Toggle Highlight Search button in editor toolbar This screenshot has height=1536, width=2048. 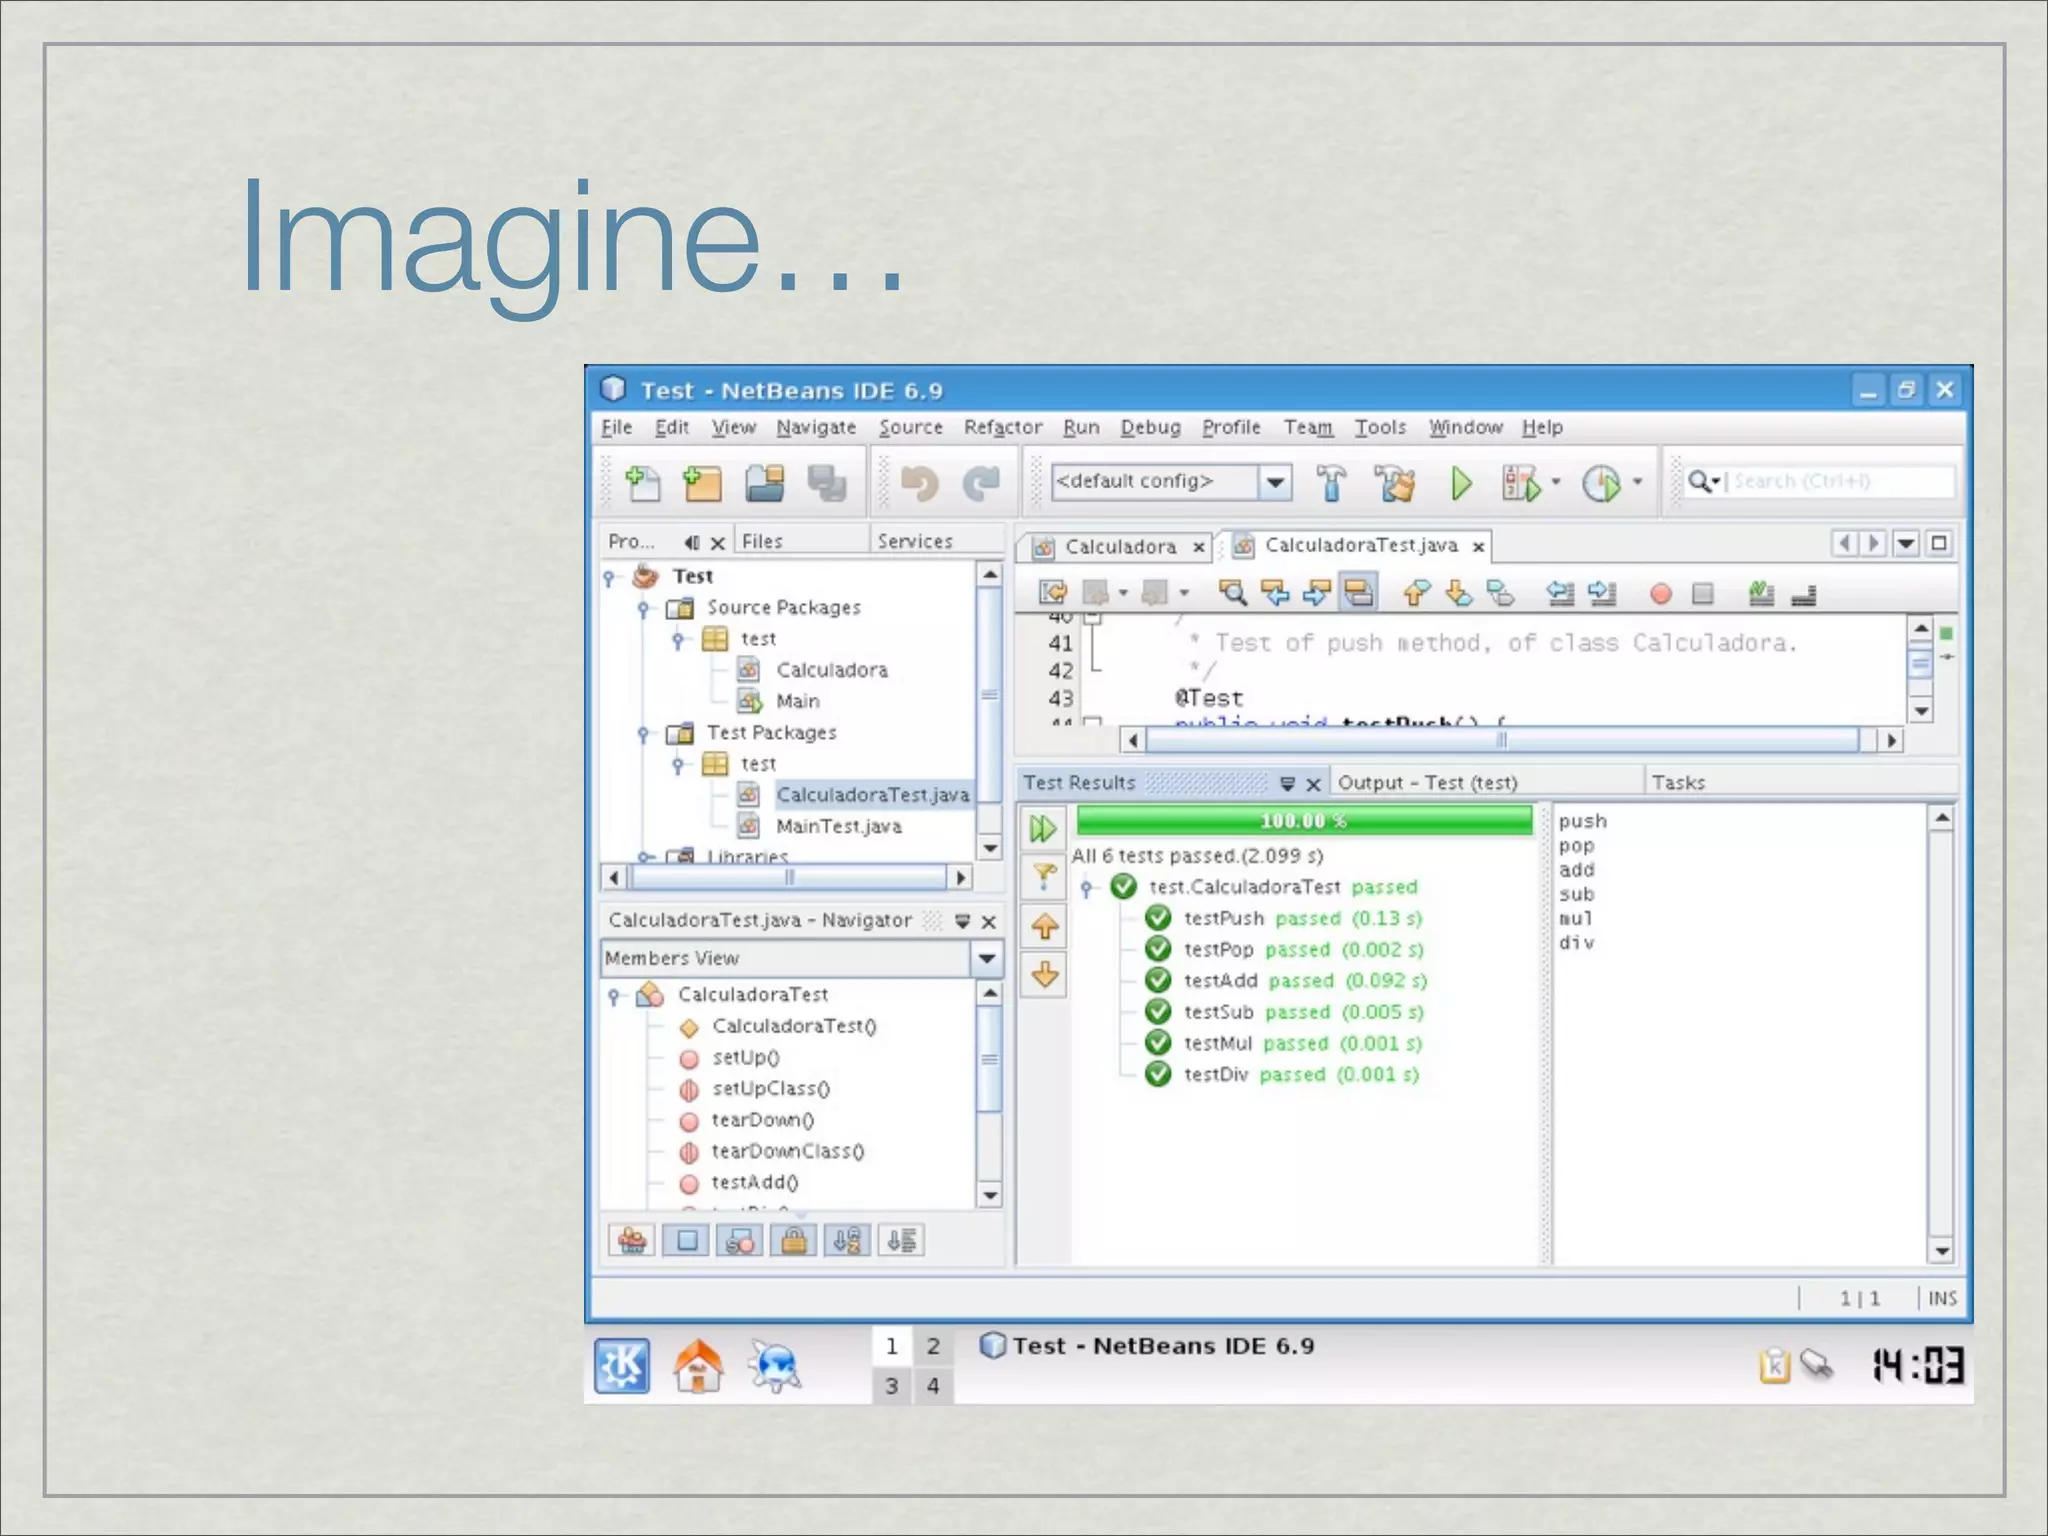pos(1357,593)
